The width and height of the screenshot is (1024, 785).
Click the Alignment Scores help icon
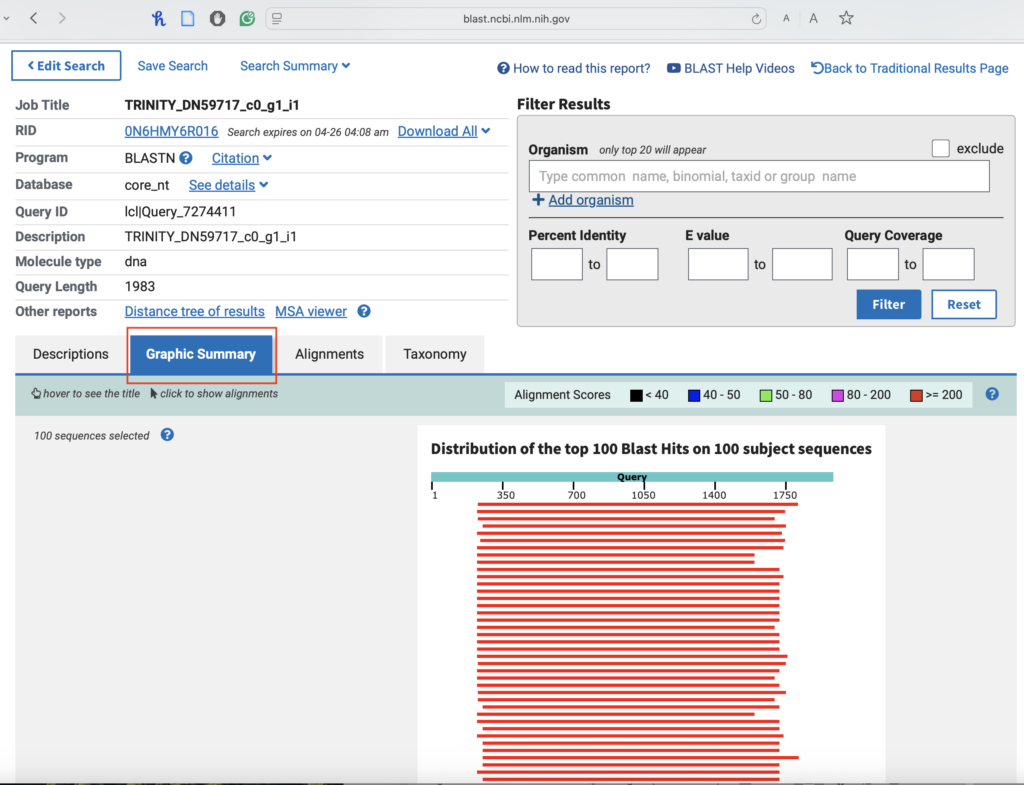(992, 394)
